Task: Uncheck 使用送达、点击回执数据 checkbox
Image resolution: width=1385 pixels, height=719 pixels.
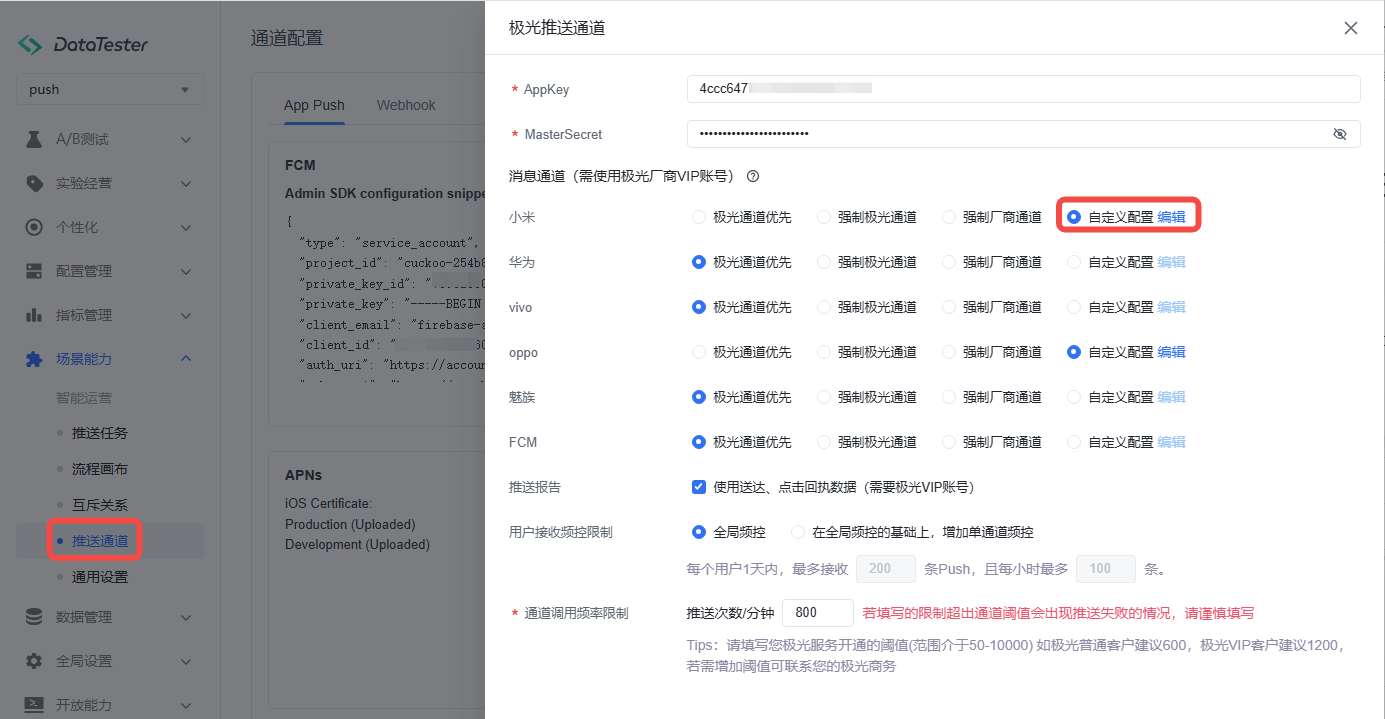Action: [x=699, y=487]
